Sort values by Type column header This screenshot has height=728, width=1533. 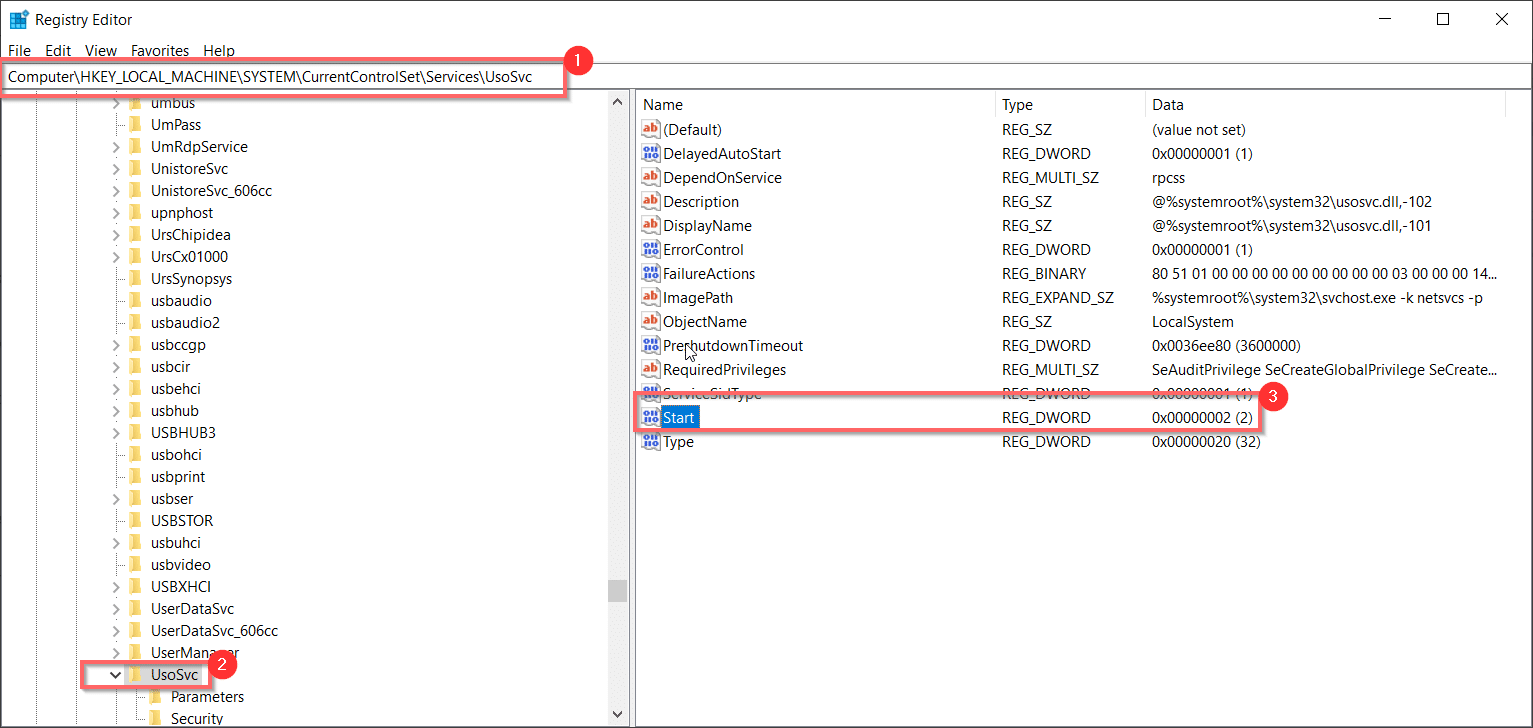coord(1017,105)
